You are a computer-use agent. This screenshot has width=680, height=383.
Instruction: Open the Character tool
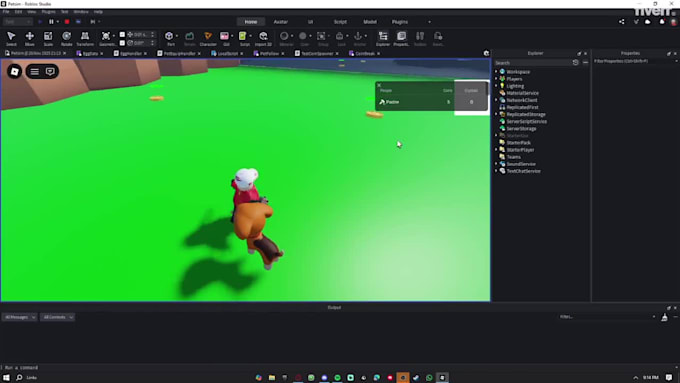point(208,38)
